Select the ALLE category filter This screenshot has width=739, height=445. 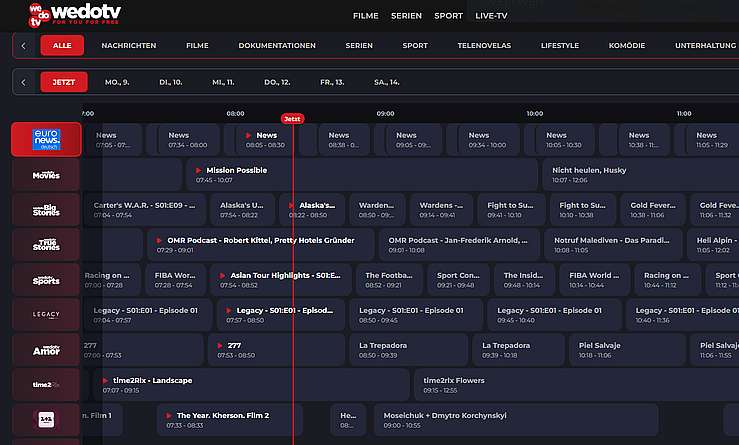tap(62, 46)
